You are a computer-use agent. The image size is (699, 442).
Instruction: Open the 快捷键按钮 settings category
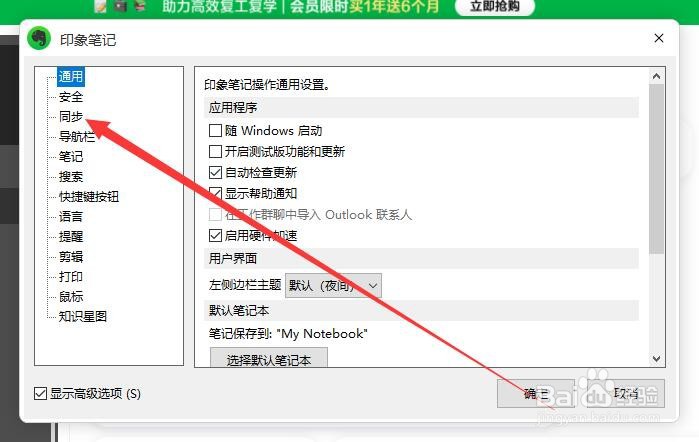pos(89,197)
